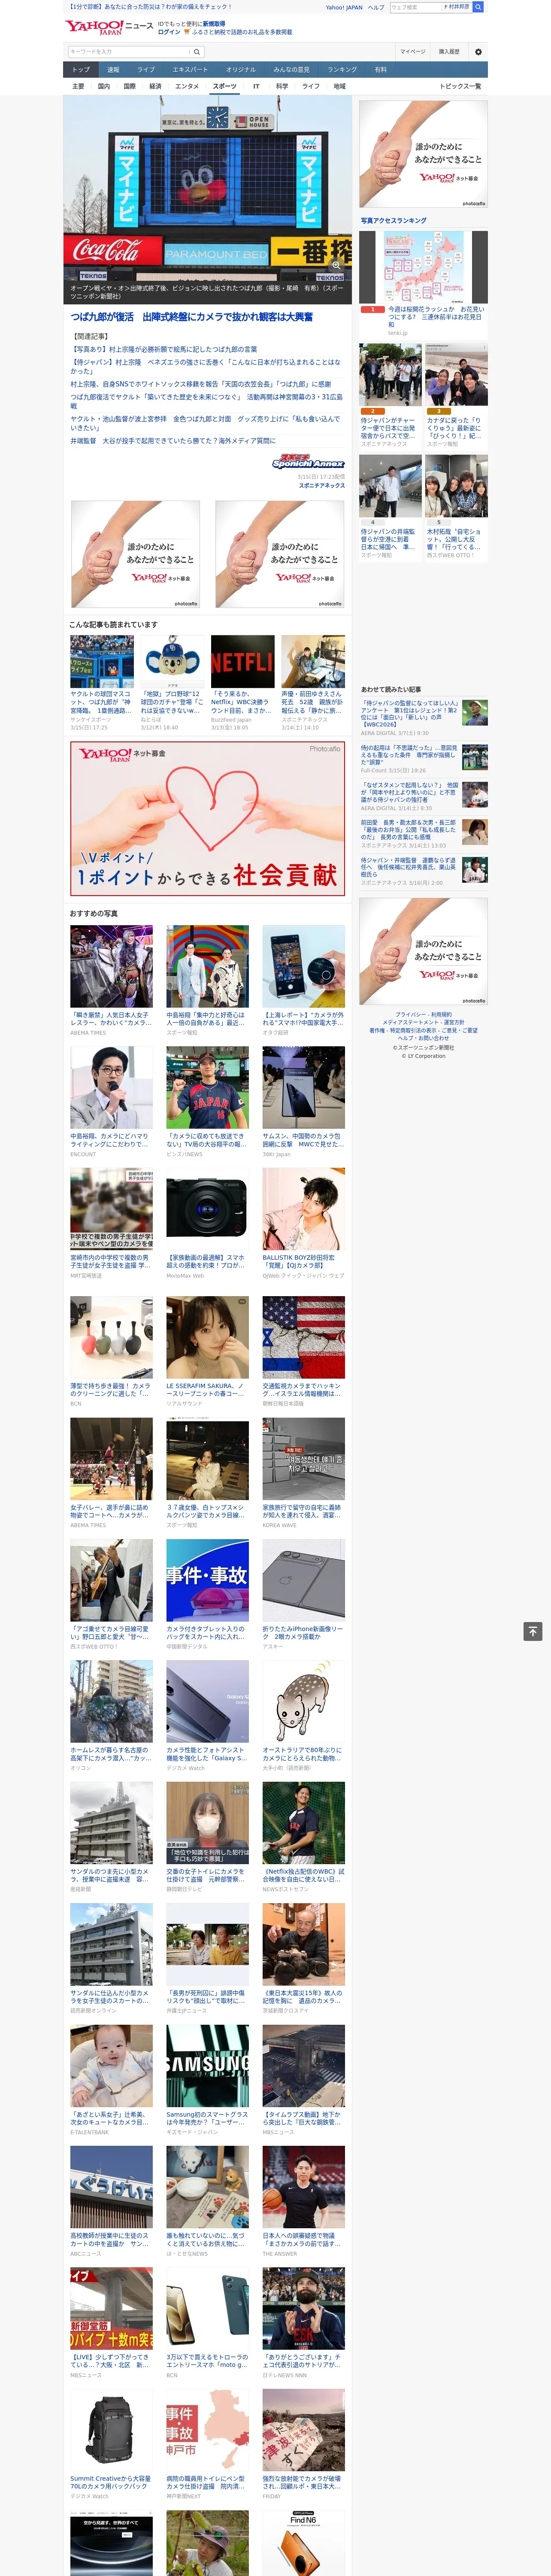This screenshot has height=2576, width=551.
Task: Click the スポニチアネックス source link
Action: coord(322,486)
